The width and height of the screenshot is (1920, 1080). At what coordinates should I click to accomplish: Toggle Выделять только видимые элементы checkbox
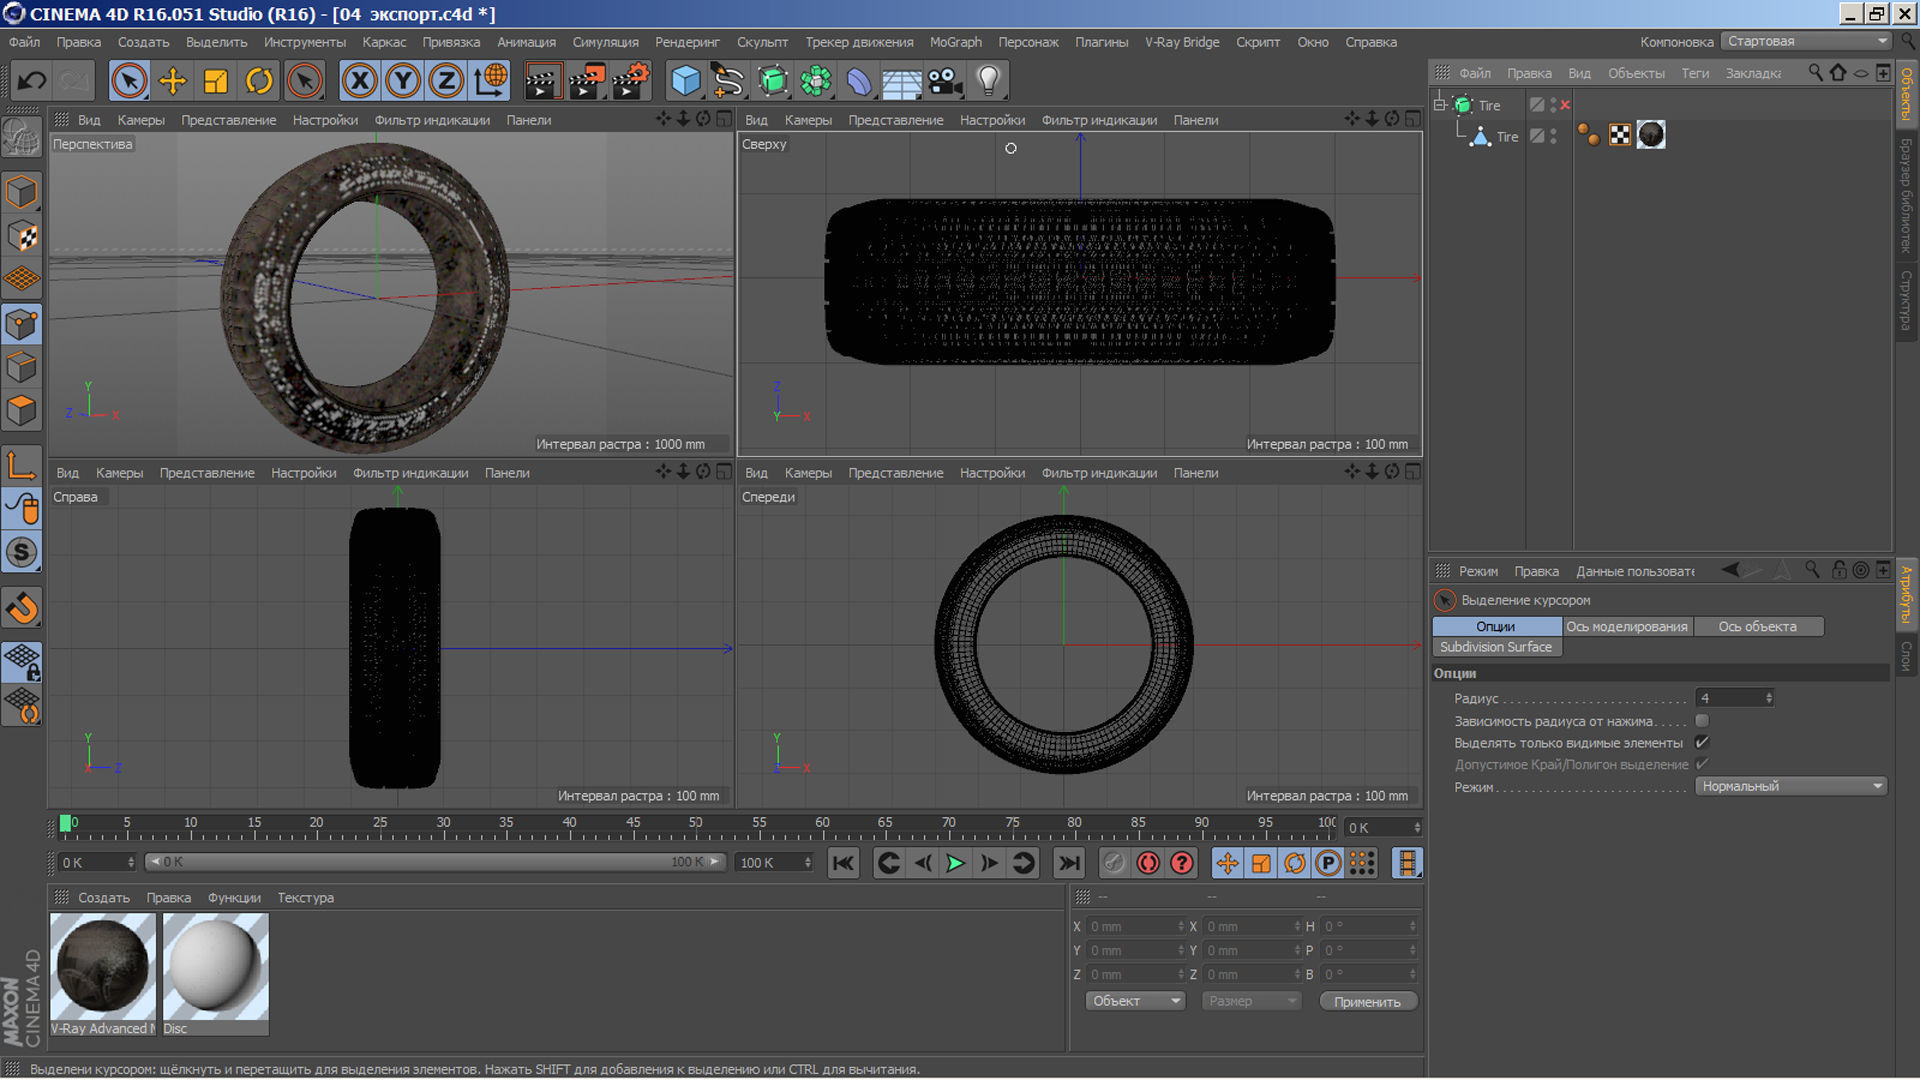pyautogui.click(x=1702, y=743)
